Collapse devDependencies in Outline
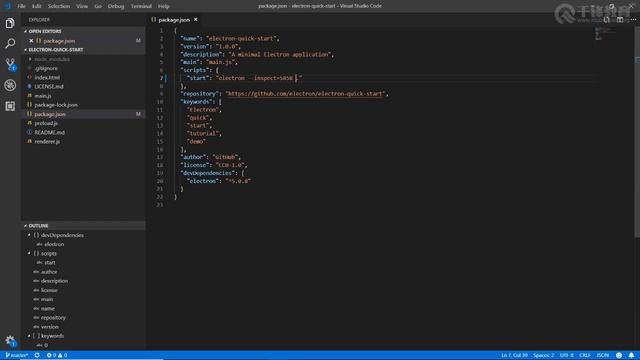This screenshot has height=360, width=640. pyautogui.click(x=29, y=235)
